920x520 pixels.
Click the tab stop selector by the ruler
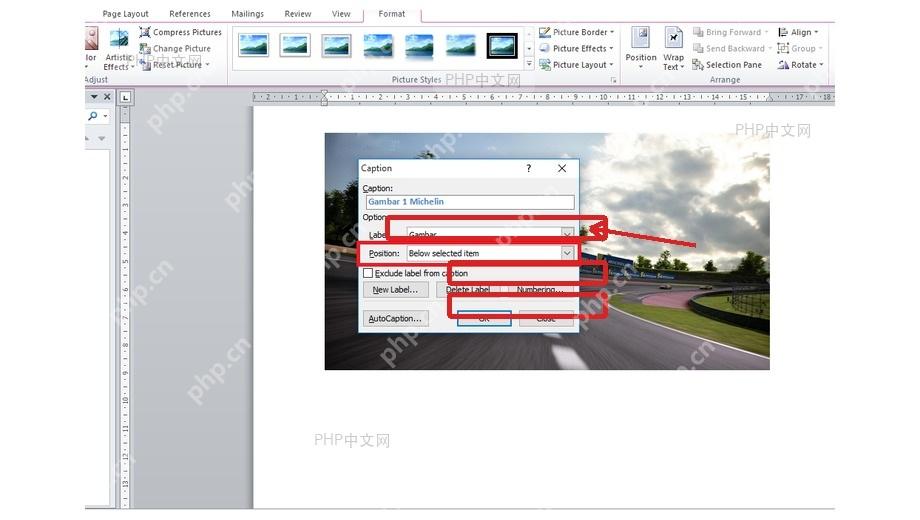click(126, 97)
